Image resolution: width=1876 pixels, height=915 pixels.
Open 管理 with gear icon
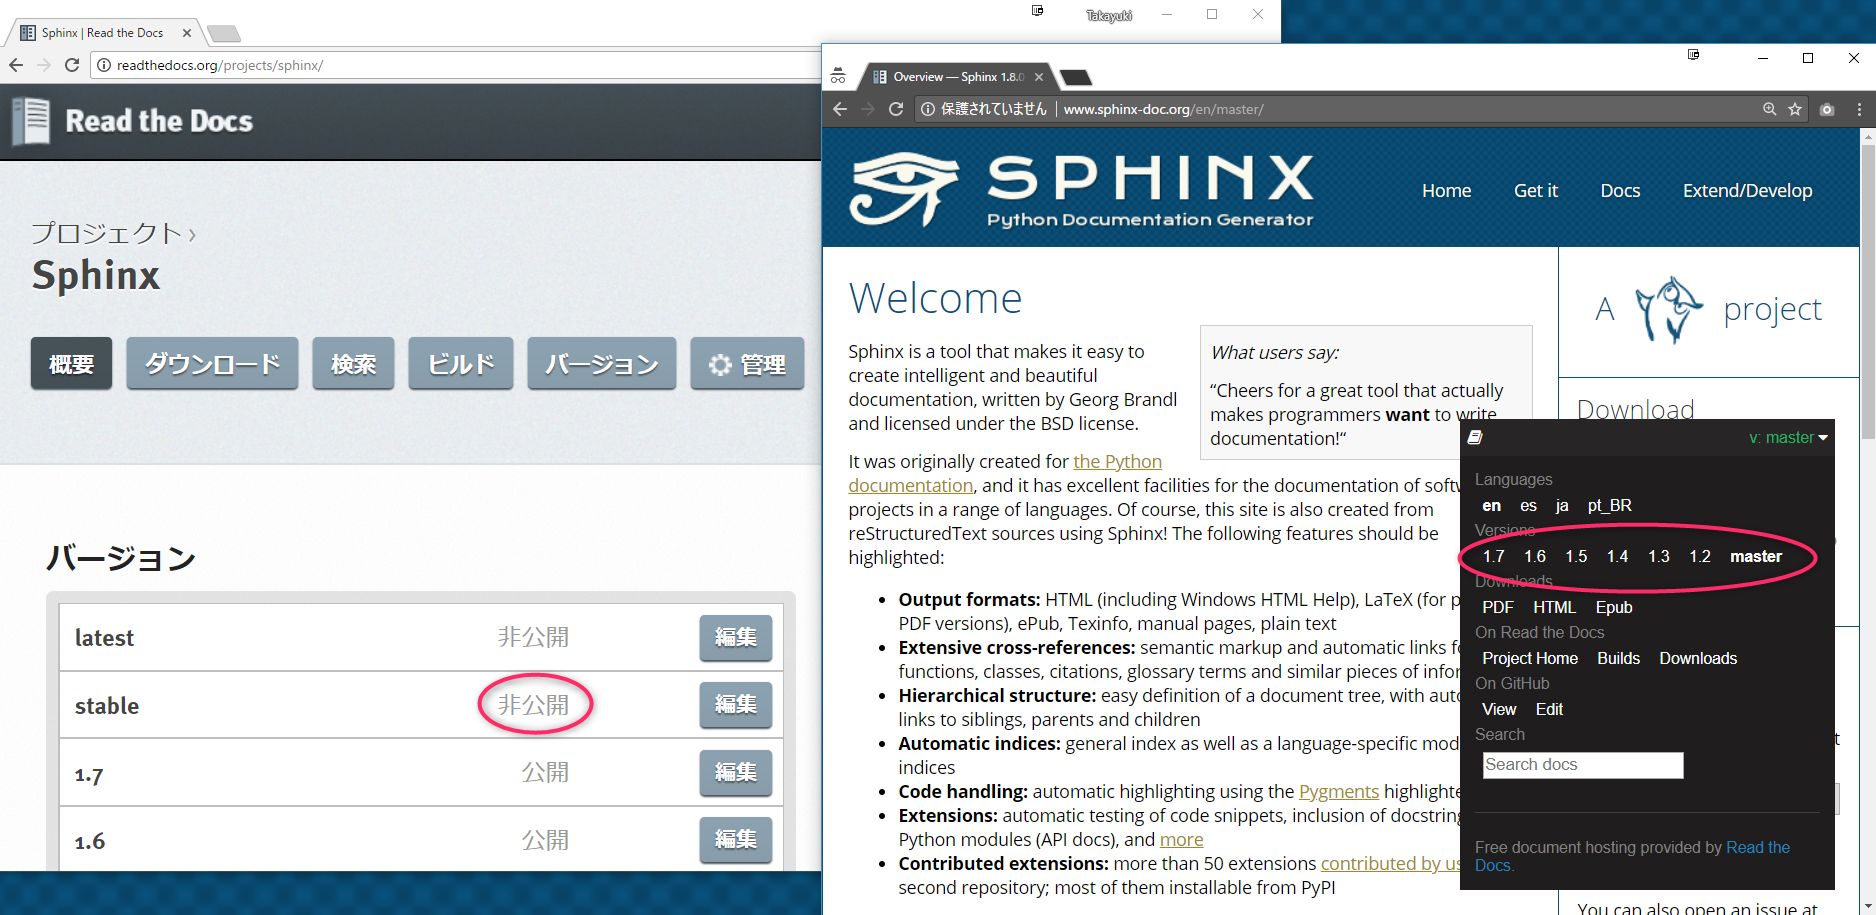click(747, 364)
